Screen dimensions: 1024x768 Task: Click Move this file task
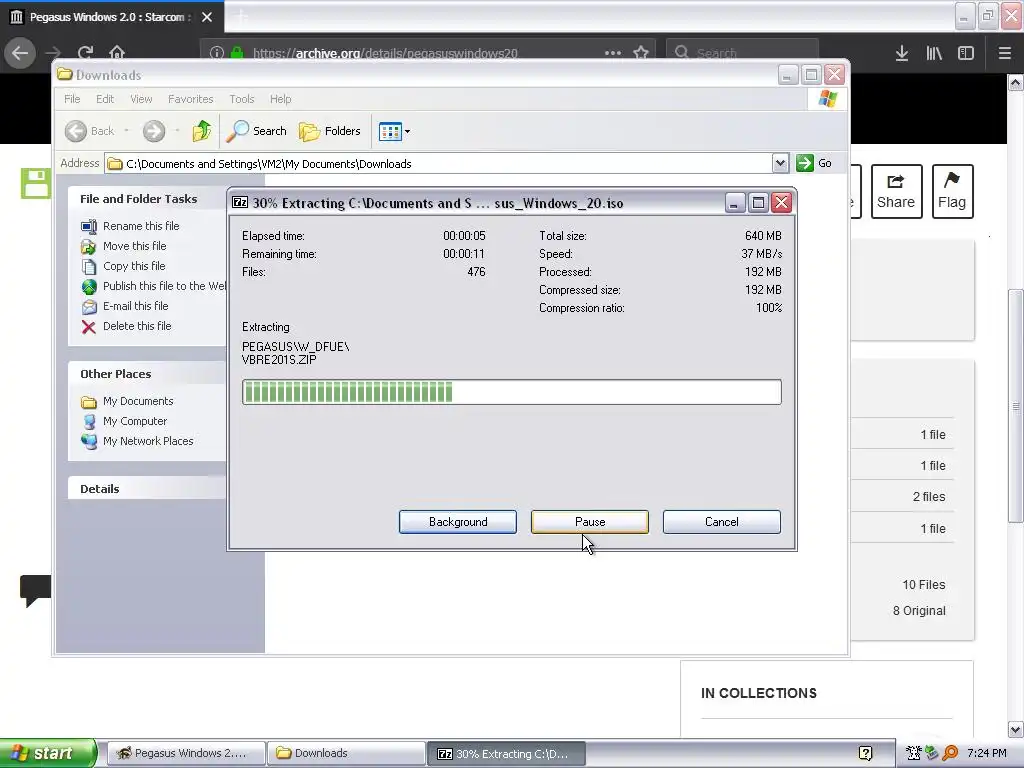[x=124, y=246]
